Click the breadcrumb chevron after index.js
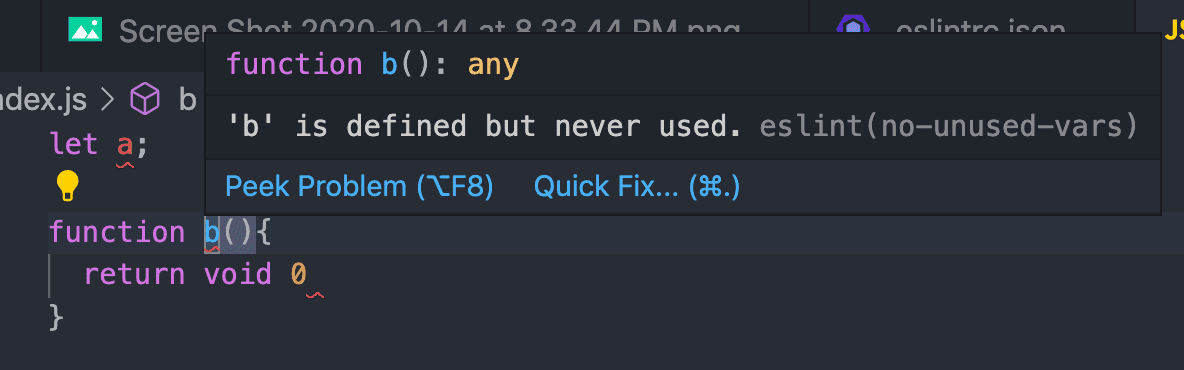 [109, 100]
